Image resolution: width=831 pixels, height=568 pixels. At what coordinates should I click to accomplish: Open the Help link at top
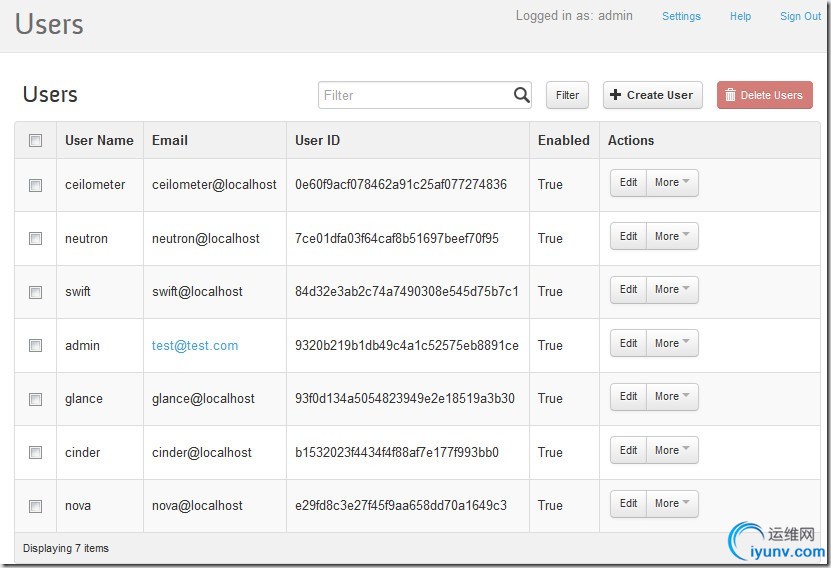740,16
